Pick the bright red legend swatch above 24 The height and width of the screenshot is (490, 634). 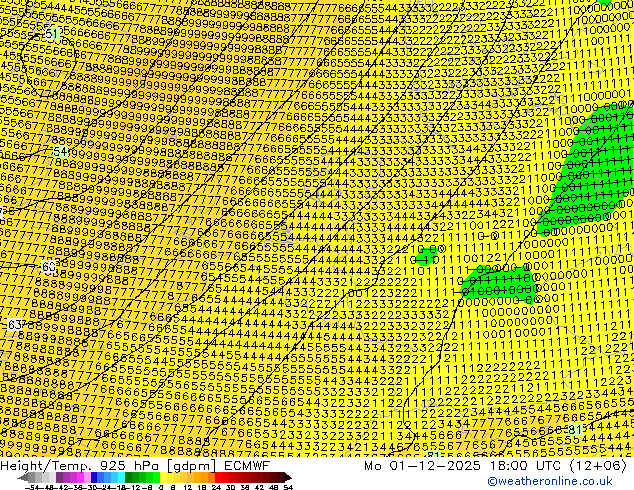(218, 477)
